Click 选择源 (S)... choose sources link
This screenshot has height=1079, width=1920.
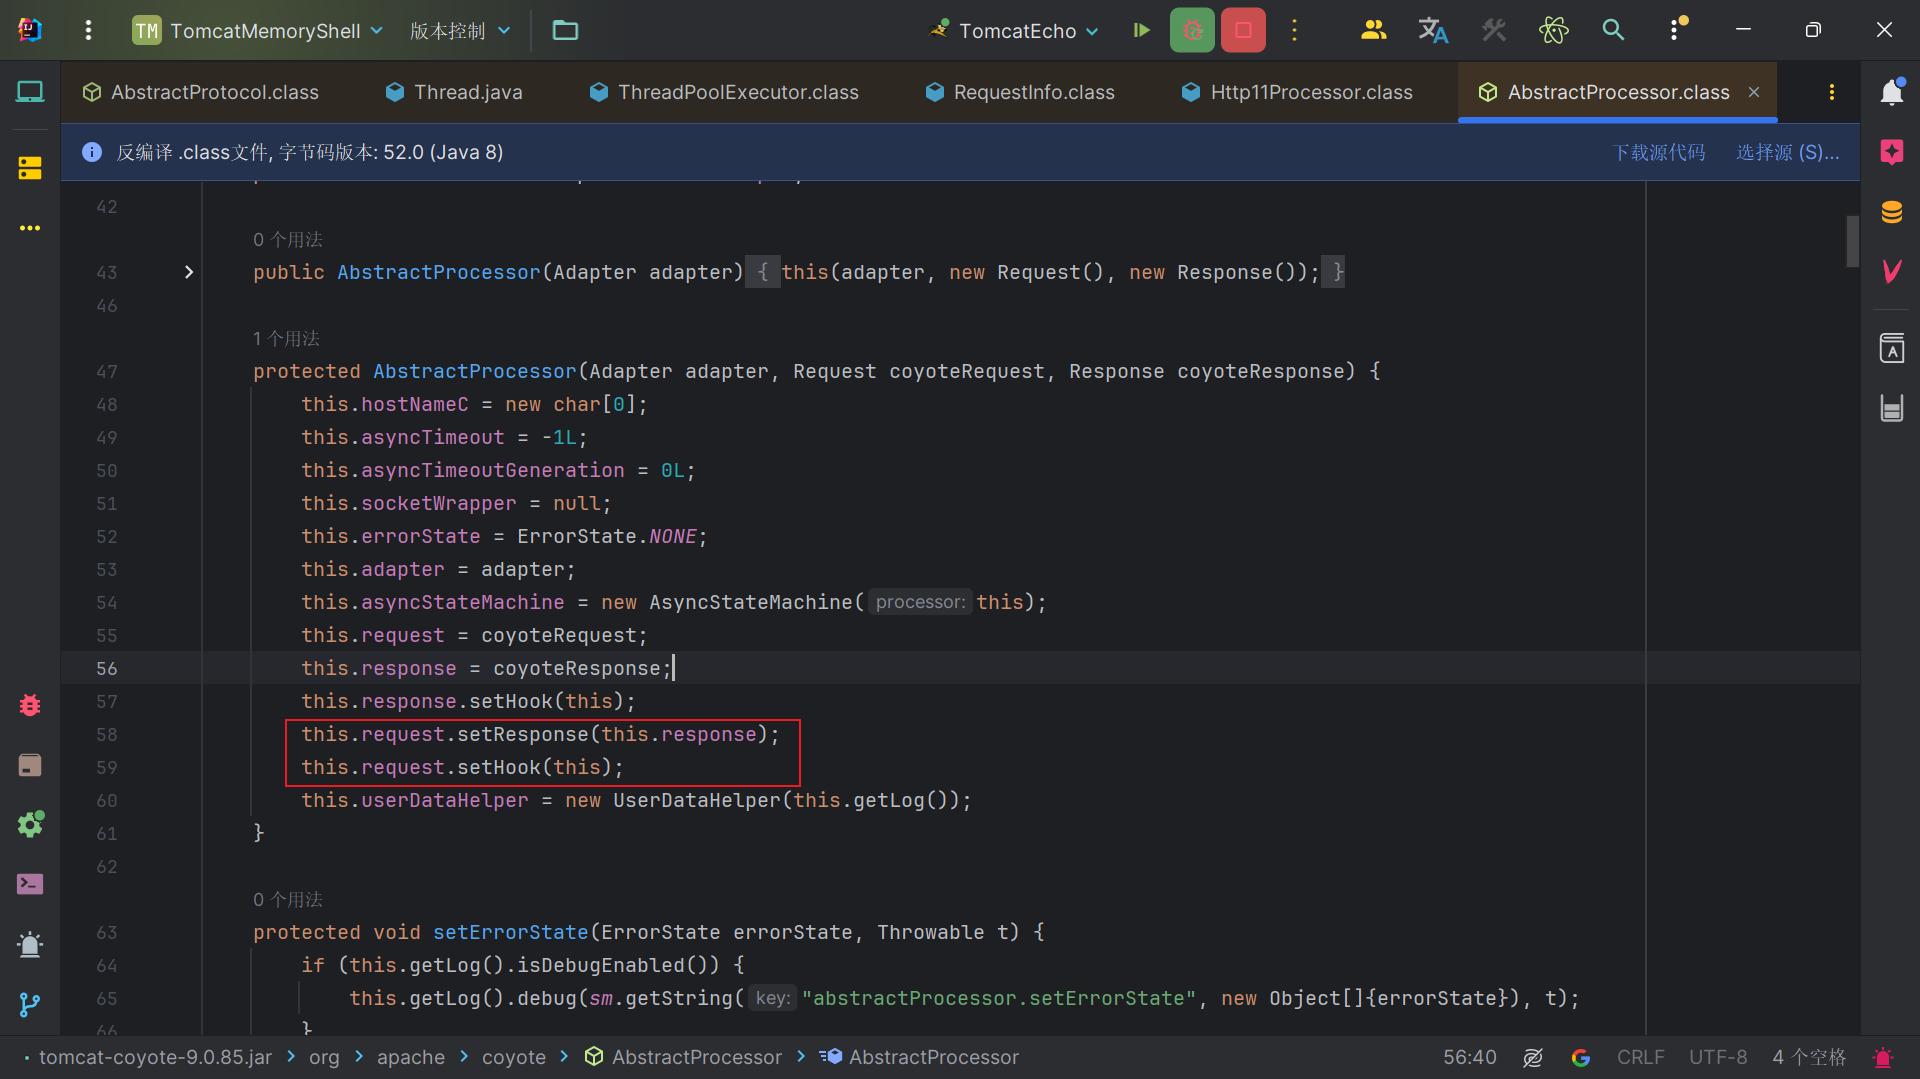tap(1787, 152)
